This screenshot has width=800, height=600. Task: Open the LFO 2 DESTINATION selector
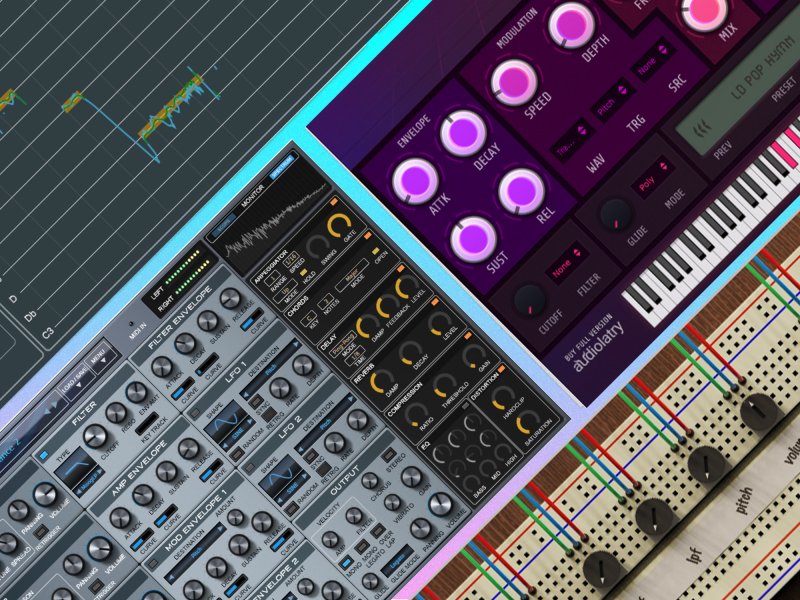click(326, 423)
